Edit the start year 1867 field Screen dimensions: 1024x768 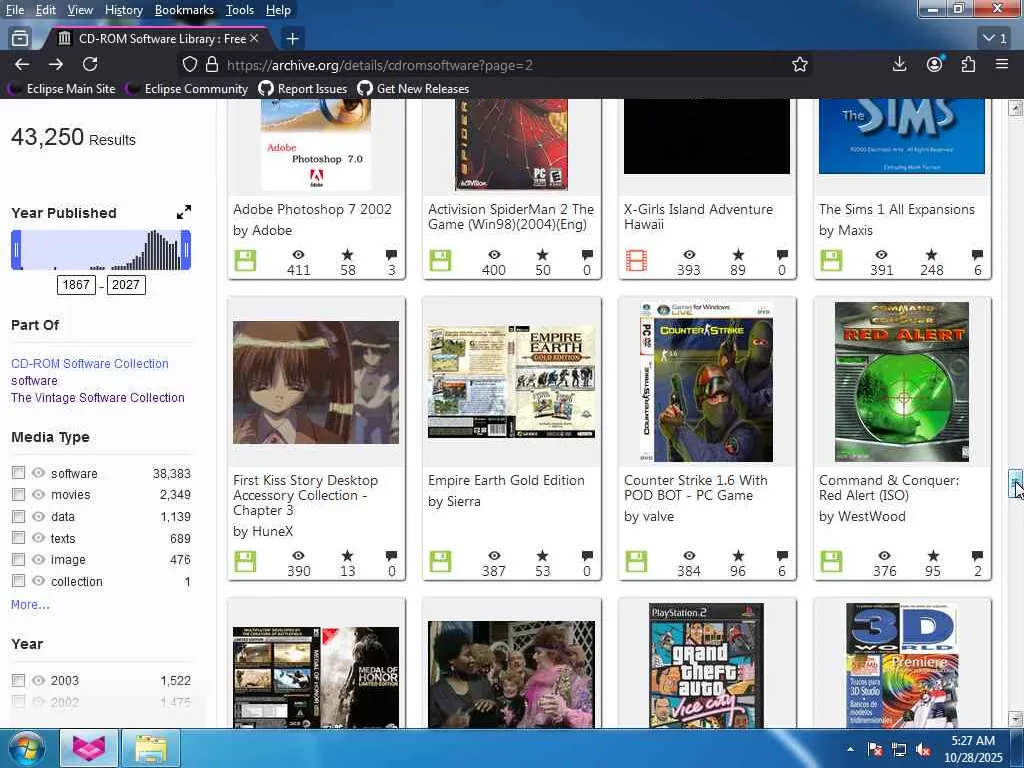[x=76, y=285]
